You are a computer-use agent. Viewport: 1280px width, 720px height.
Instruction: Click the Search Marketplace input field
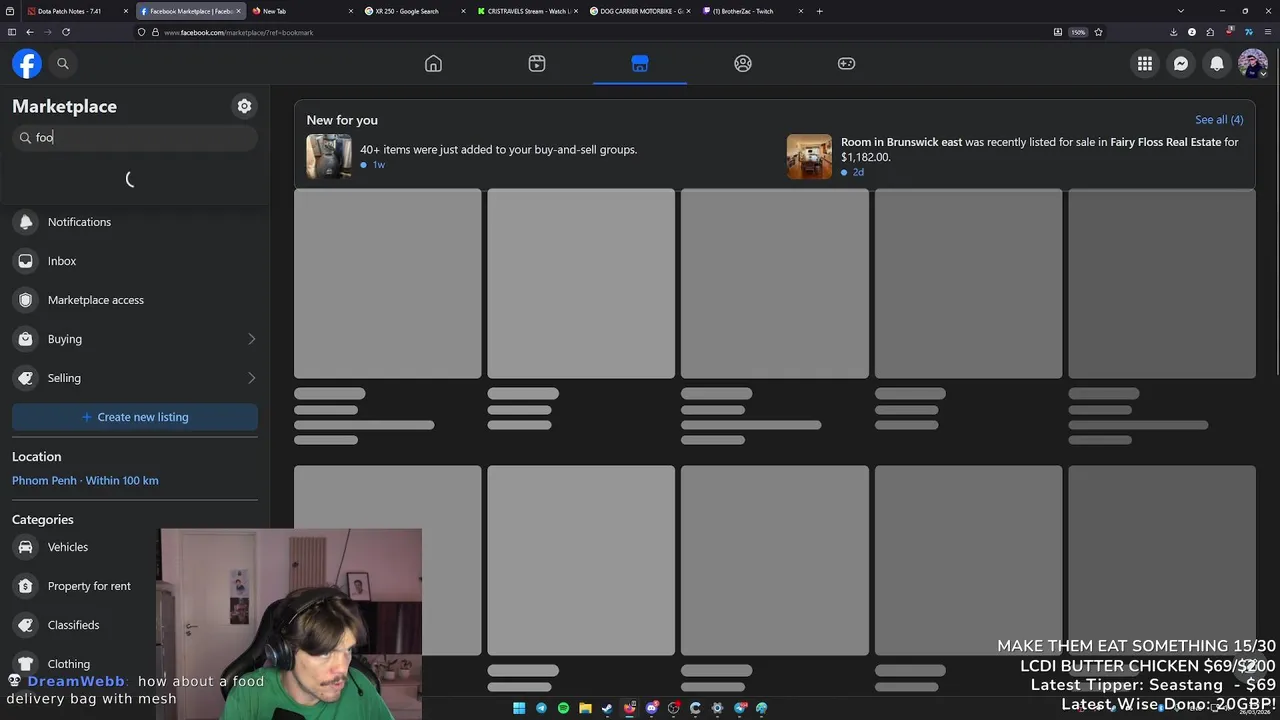[135, 137]
